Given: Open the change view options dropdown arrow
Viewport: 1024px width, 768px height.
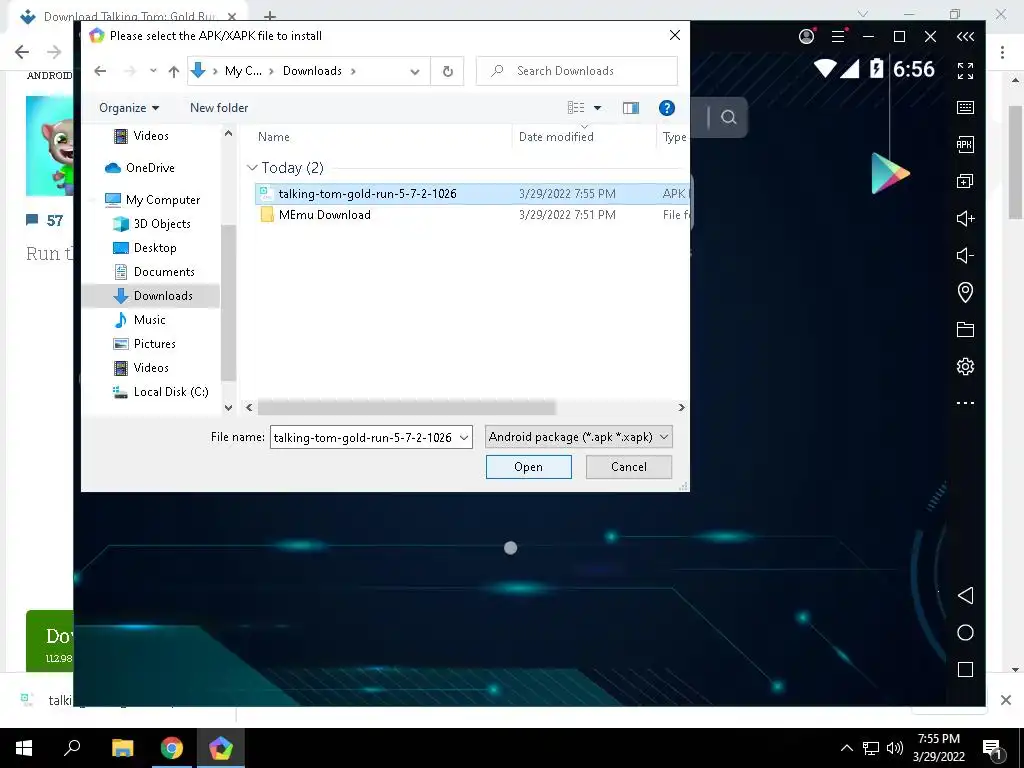Looking at the screenshot, I should click(x=597, y=108).
